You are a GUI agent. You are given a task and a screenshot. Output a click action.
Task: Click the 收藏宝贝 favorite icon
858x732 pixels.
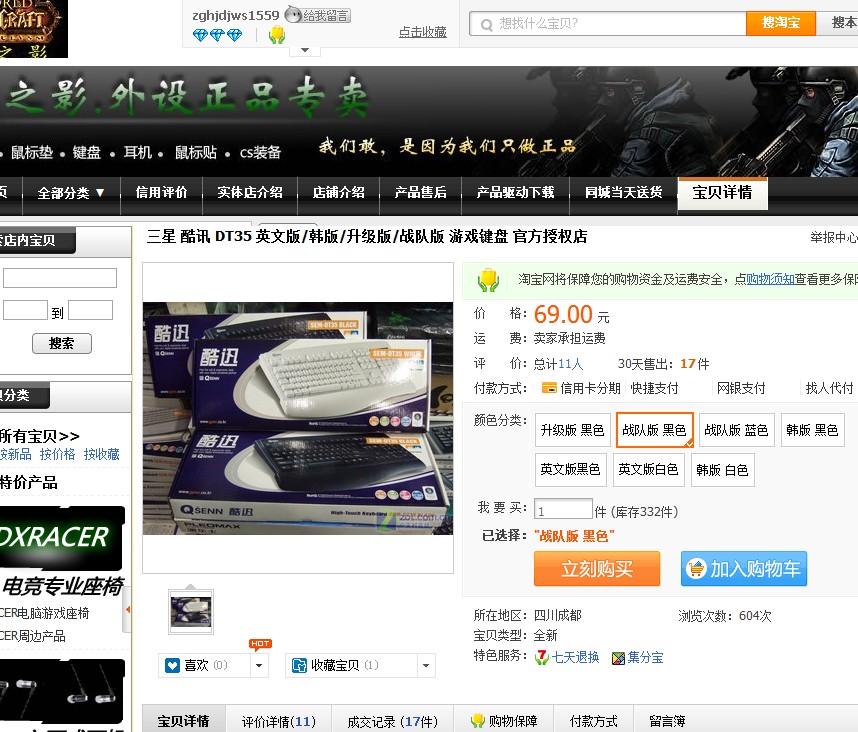click(299, 666)
